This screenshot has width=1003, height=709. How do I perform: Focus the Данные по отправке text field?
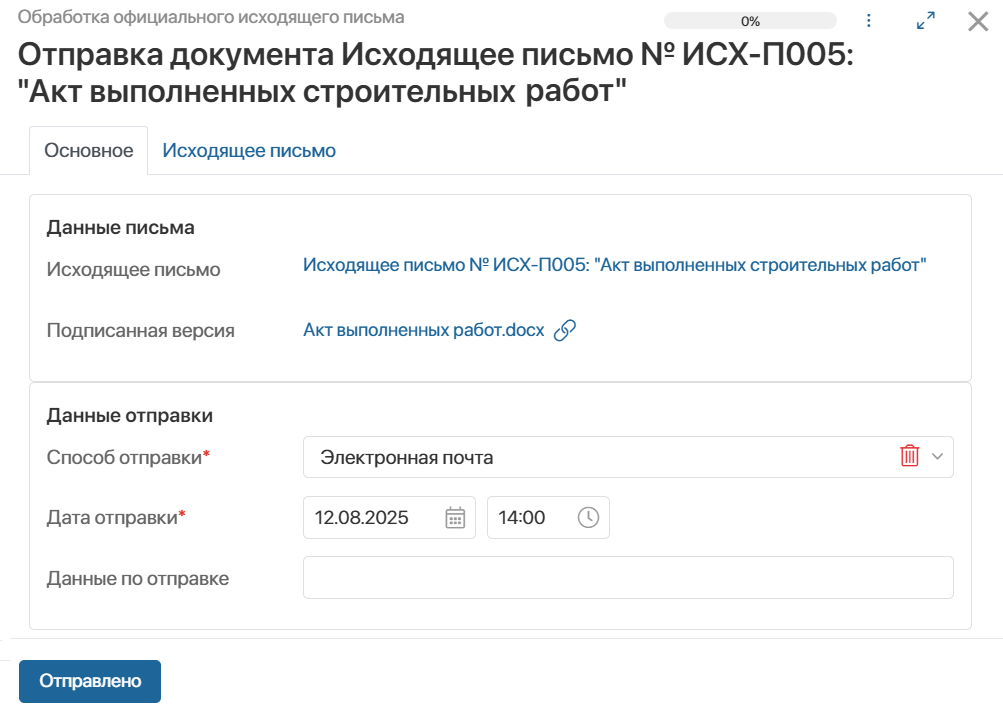pos(628,578)
